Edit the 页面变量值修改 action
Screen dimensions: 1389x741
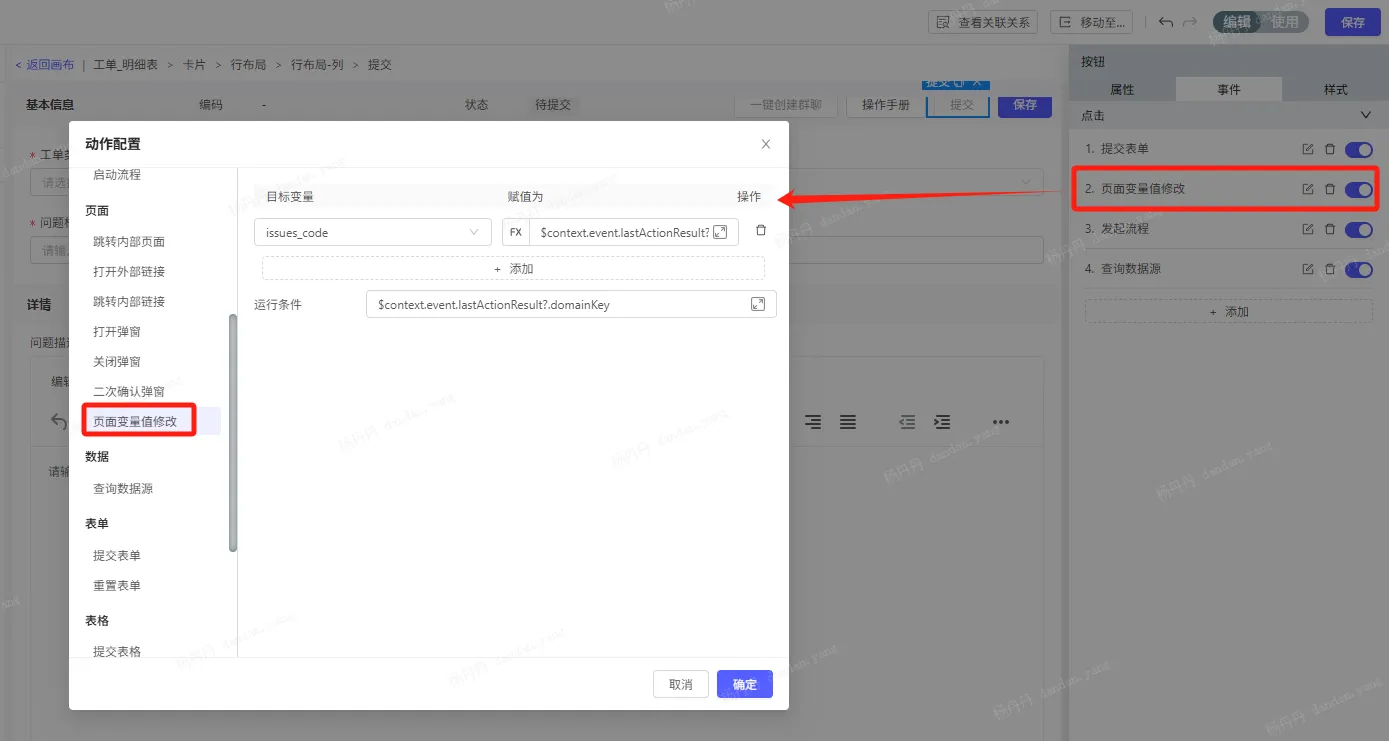tap(1308, 189)
